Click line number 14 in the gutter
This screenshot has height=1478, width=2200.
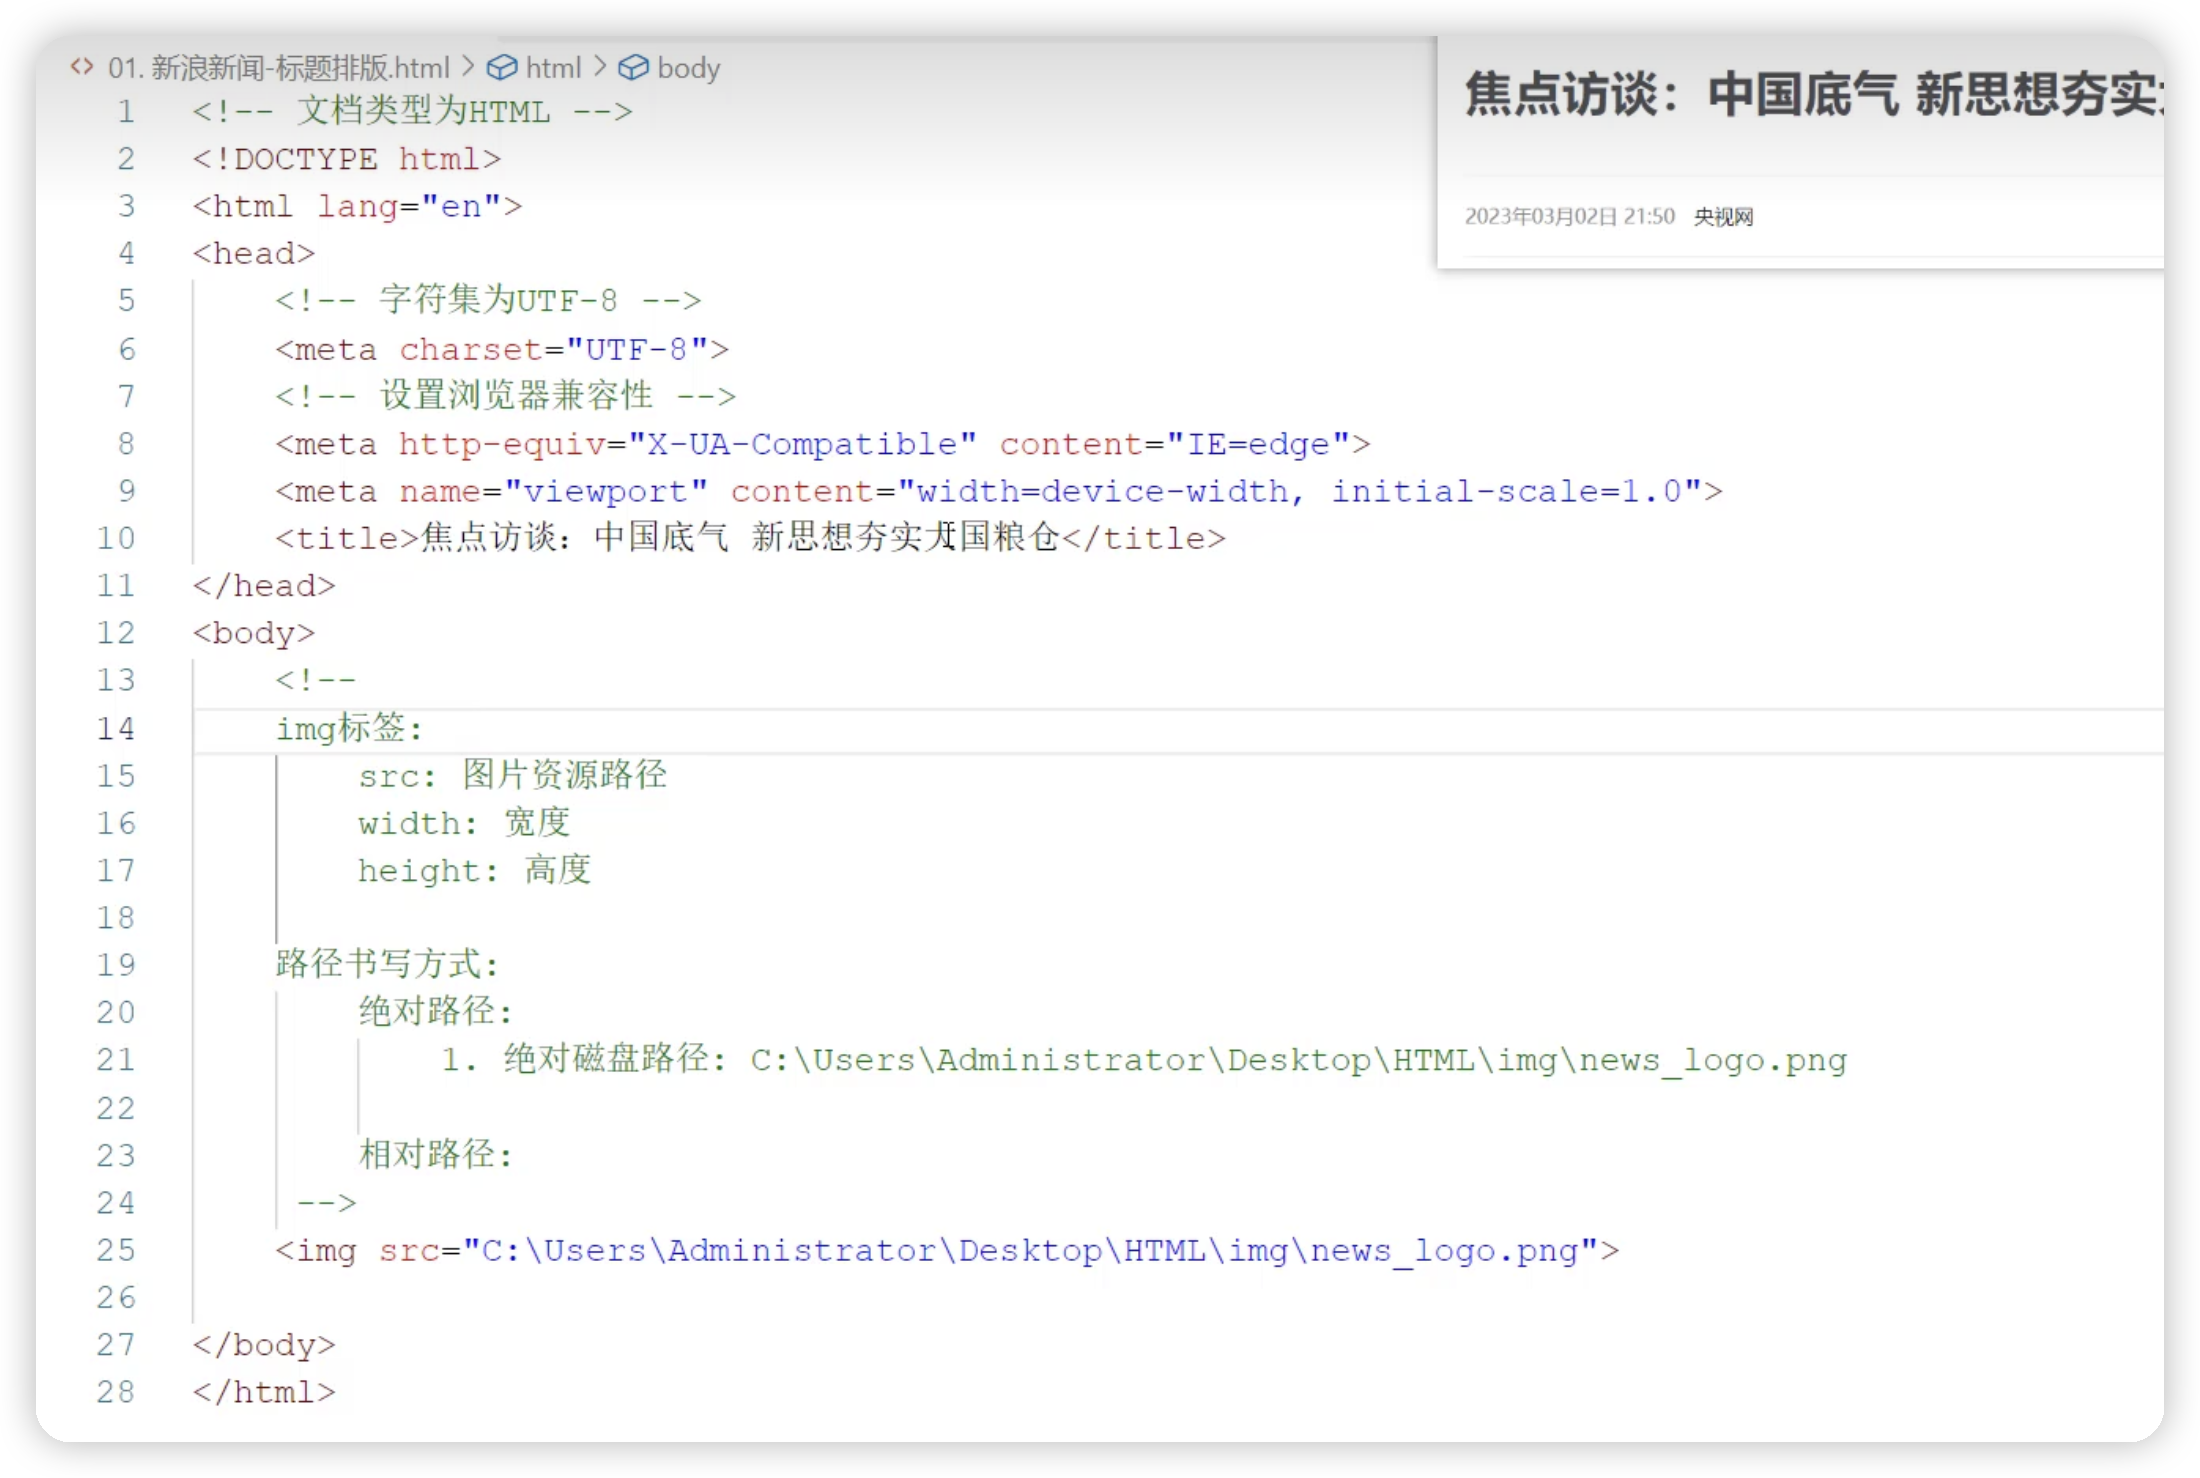[x=116, y=728]
